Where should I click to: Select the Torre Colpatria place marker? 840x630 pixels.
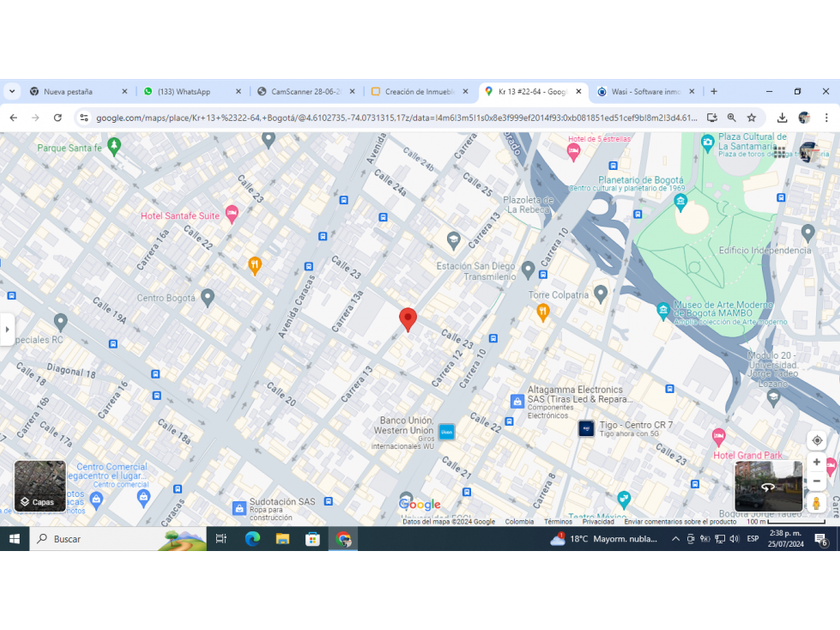click(601, 294)
